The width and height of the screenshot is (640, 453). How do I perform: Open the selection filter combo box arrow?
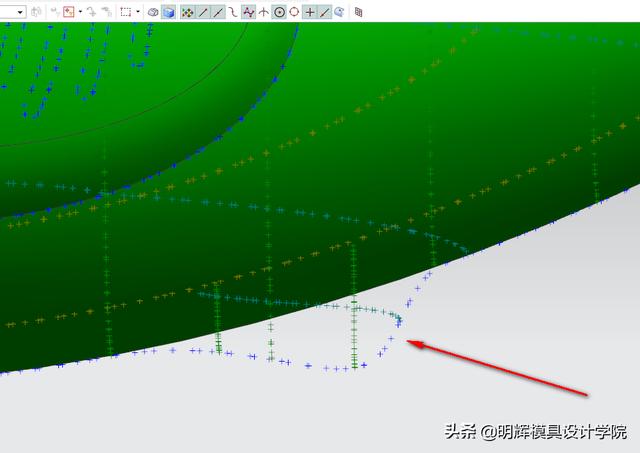[20, 12]
